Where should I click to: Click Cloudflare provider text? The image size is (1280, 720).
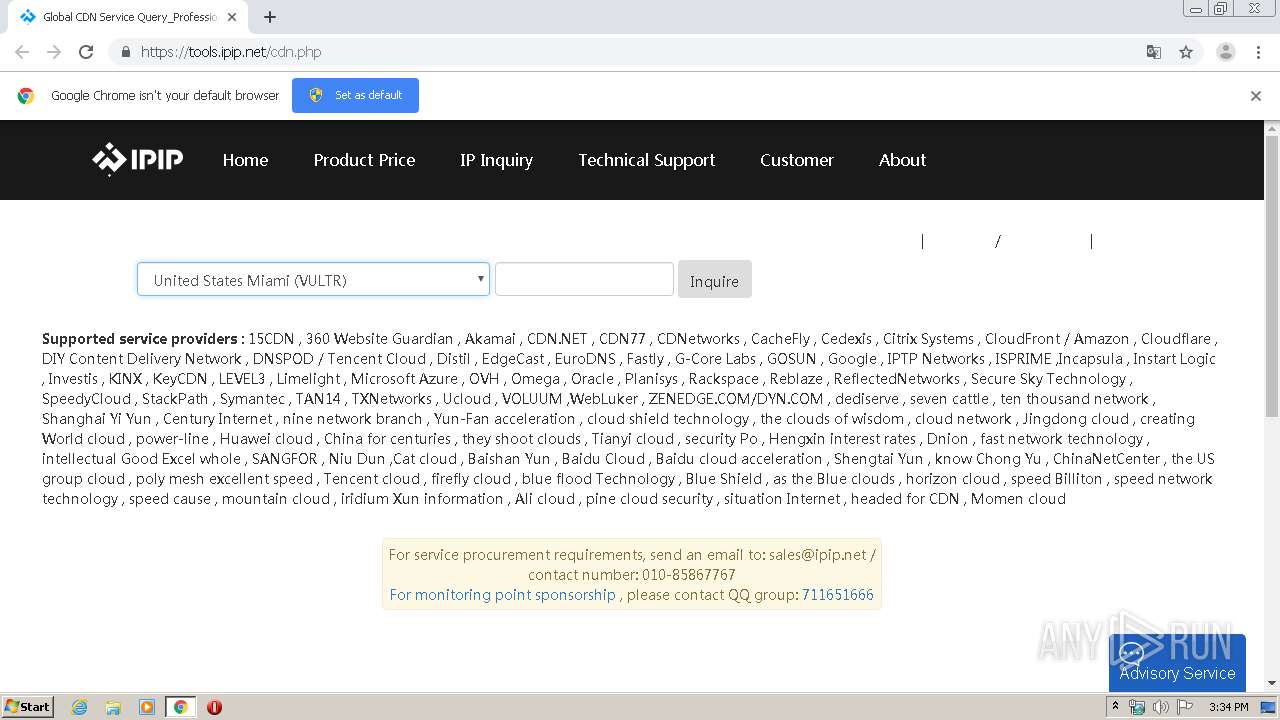(1176, 339)
